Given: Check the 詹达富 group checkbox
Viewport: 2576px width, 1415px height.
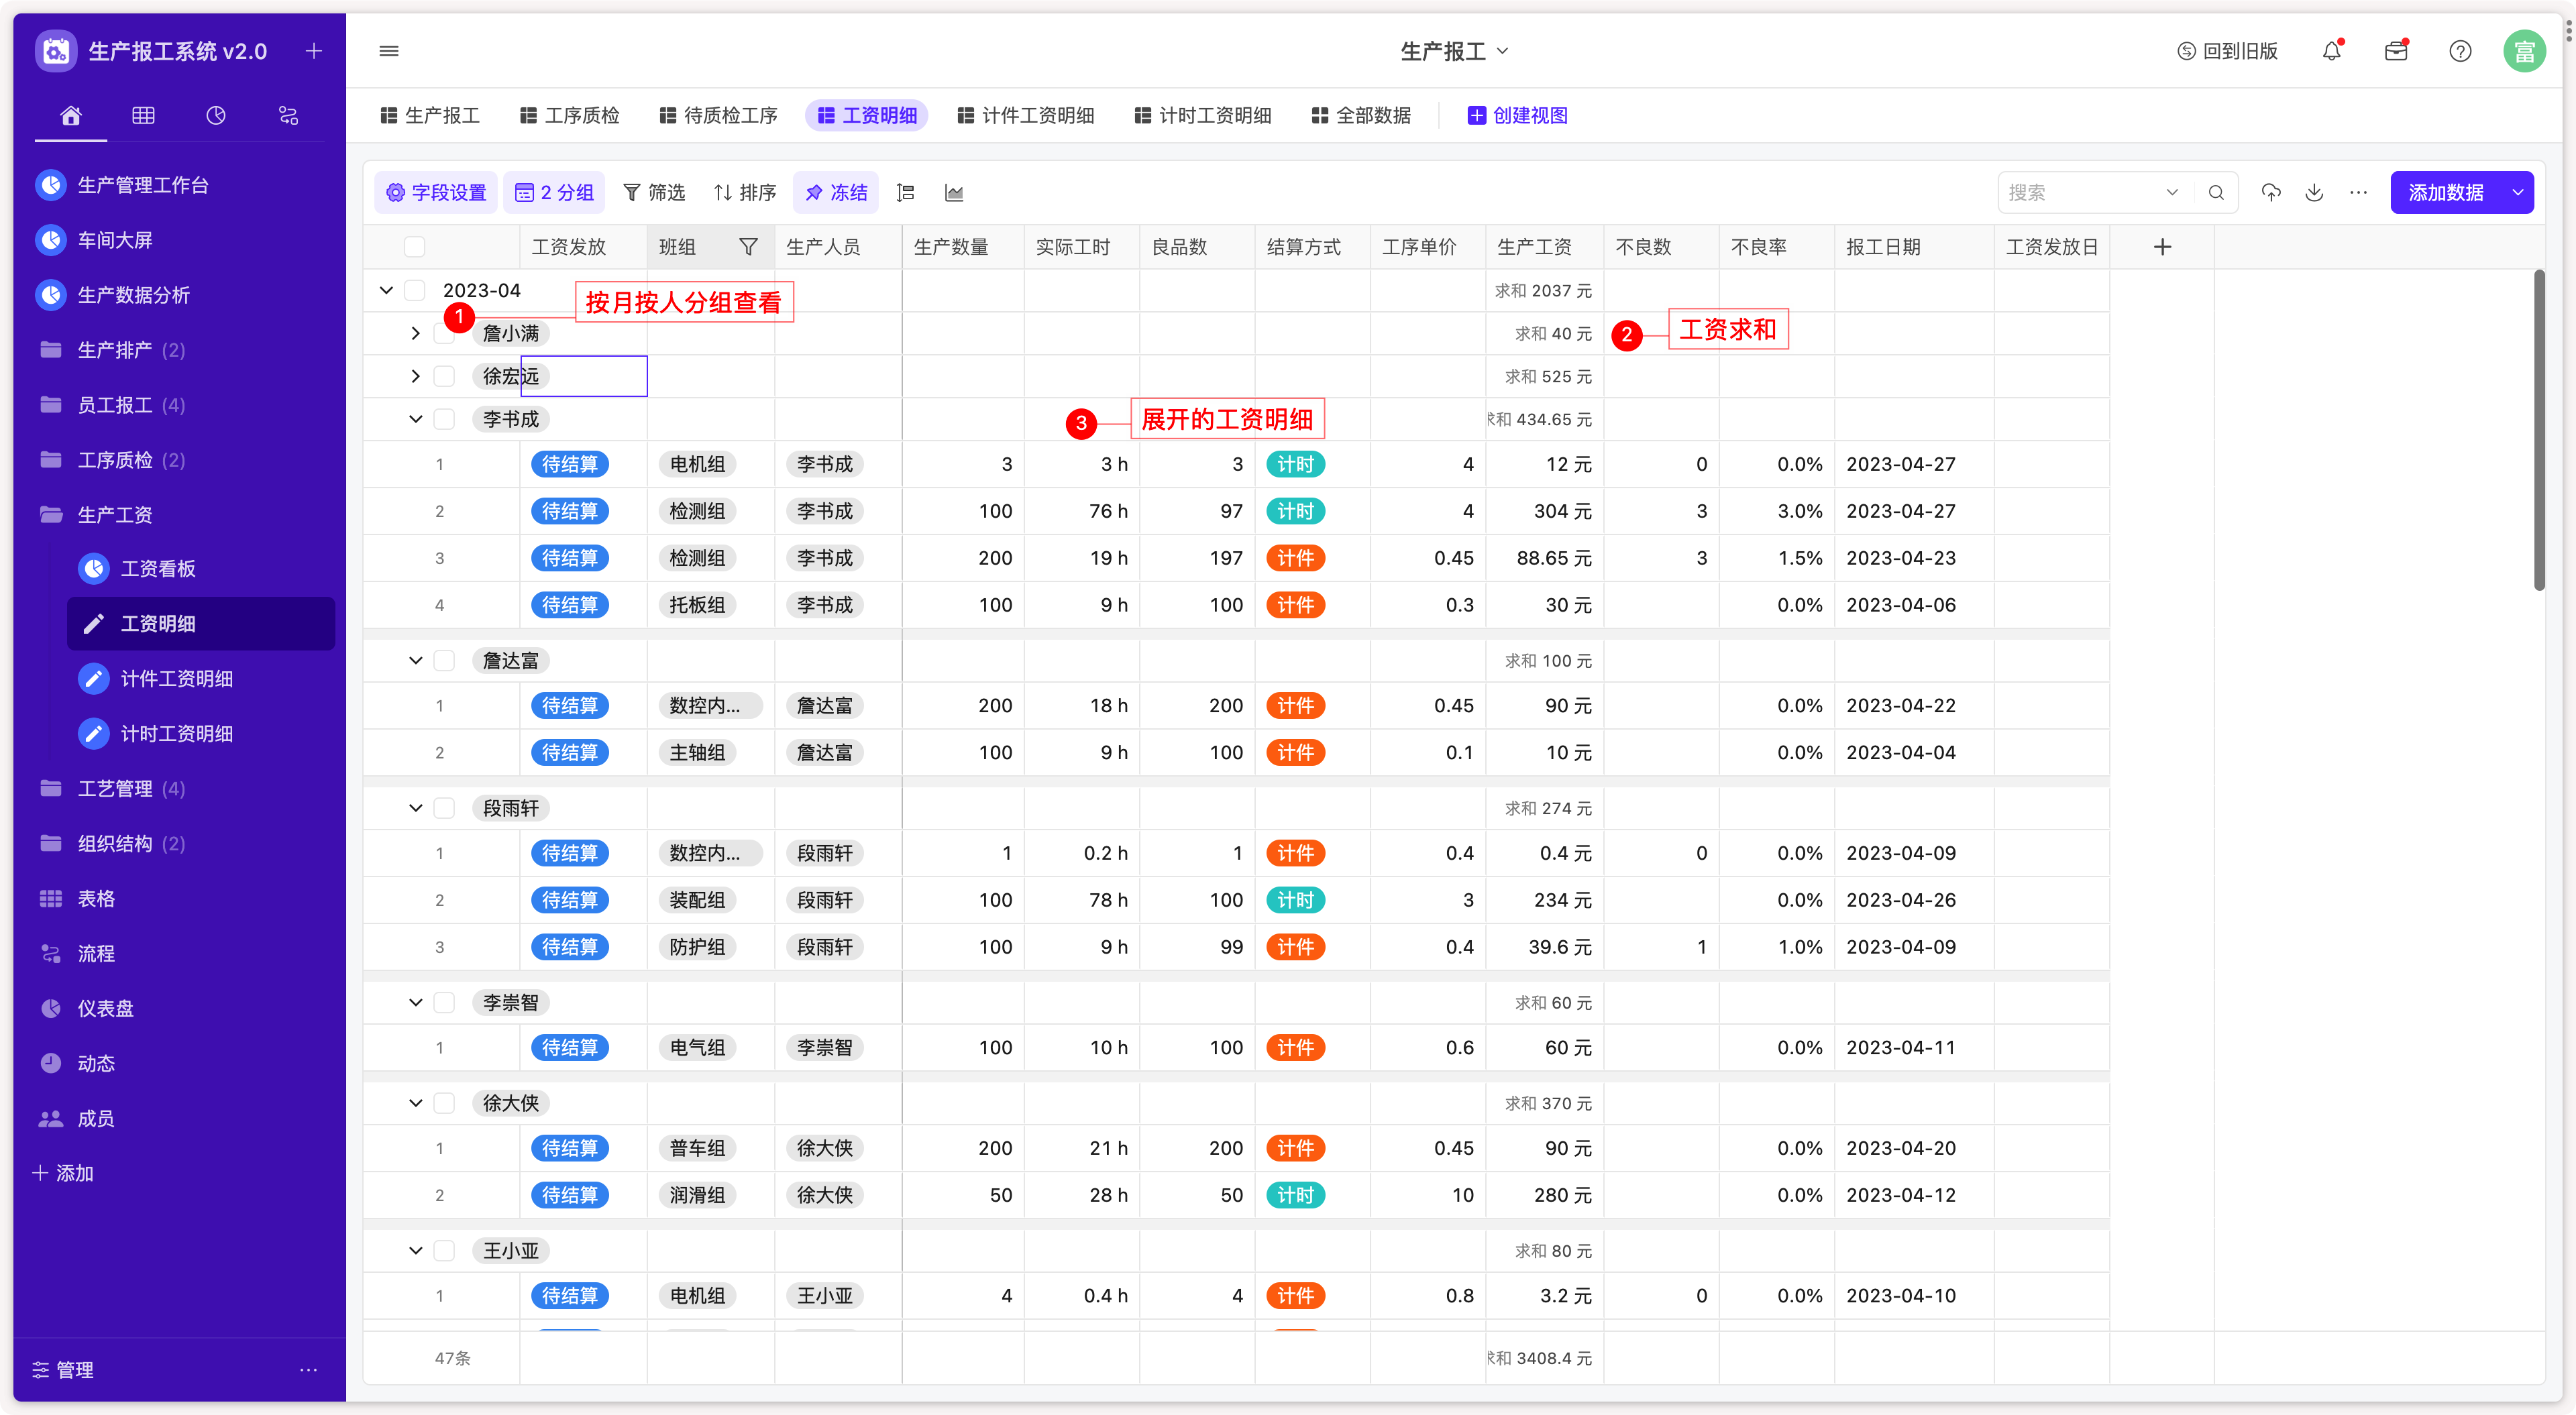Looking at the screenshot, I should click(444, 661).
